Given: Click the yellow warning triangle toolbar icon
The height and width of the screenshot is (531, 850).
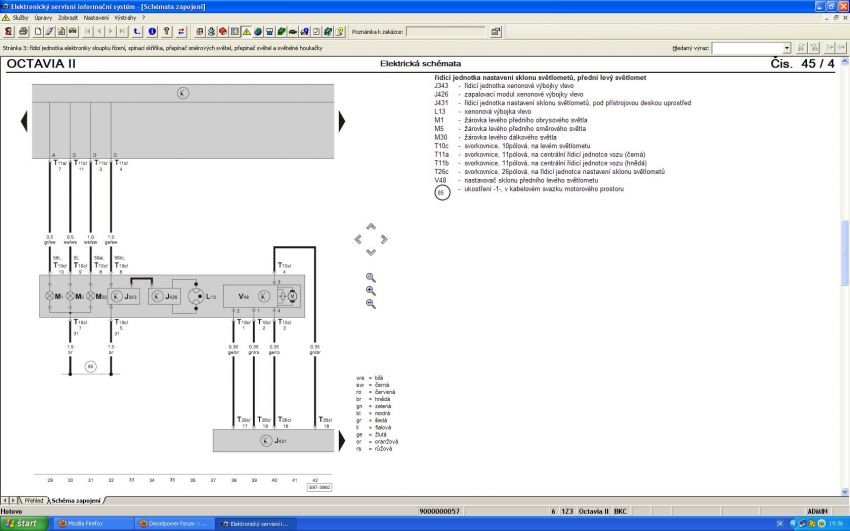Looking at the screenshot, I should pos(247,31).
